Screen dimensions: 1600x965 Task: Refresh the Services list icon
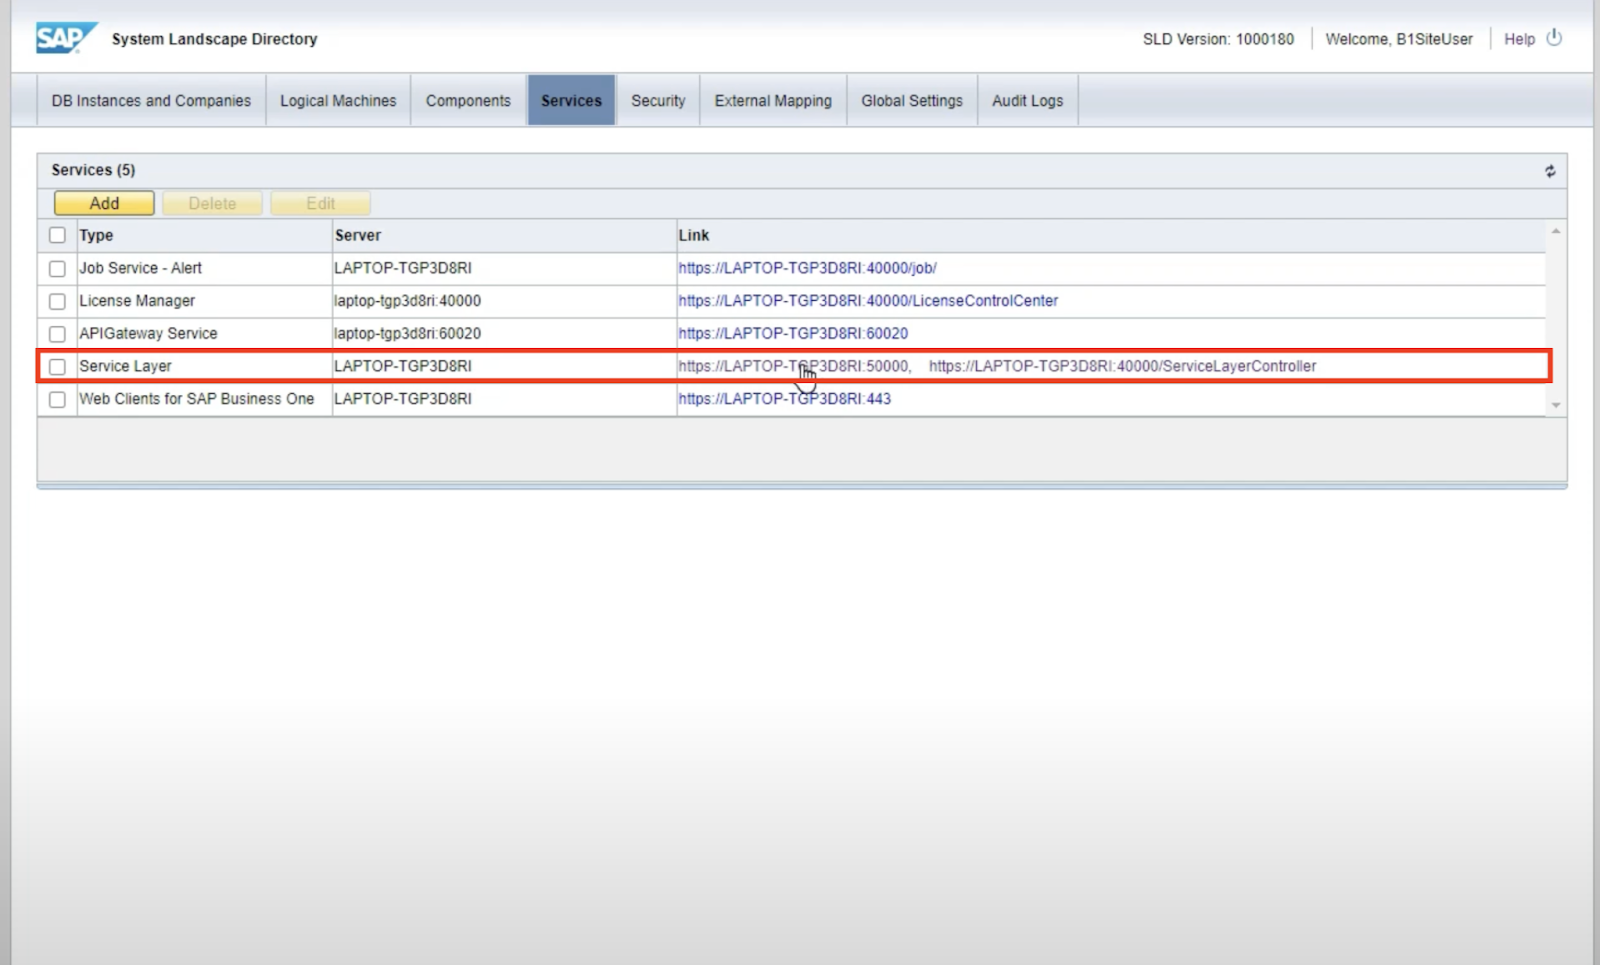(x=1550, y=171)
